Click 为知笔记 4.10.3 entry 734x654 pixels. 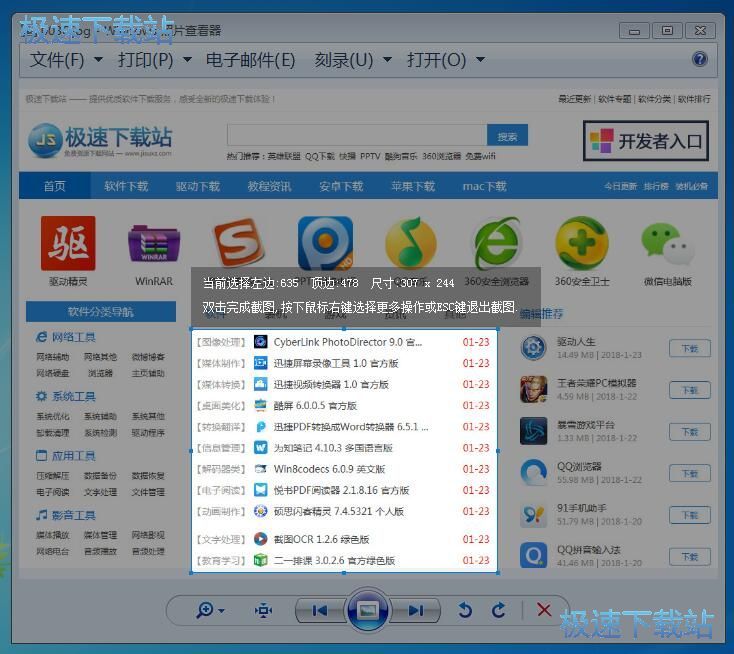pos(333,448)
